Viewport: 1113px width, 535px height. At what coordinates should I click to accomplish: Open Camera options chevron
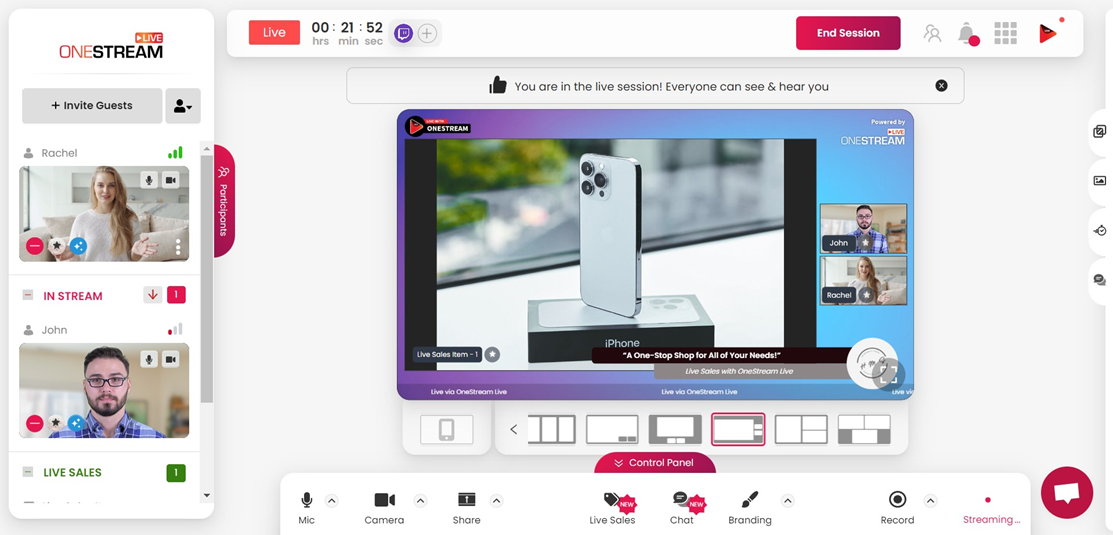[x=420, y=500]
